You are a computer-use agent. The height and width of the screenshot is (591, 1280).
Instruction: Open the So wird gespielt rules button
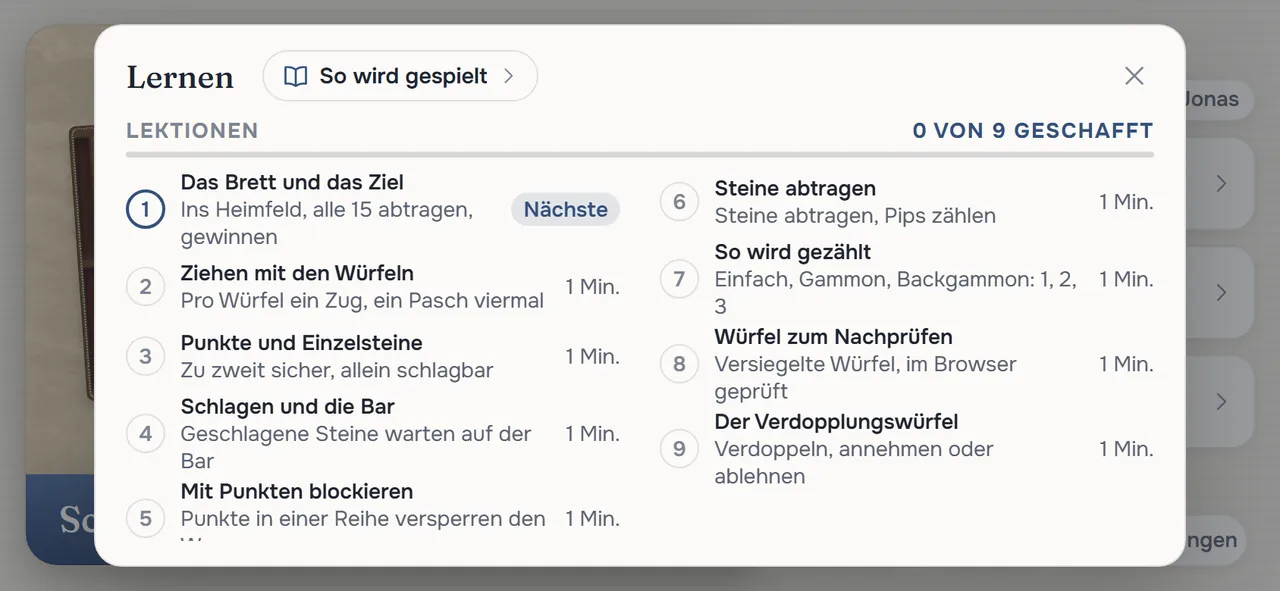click(x=400, y=76)
